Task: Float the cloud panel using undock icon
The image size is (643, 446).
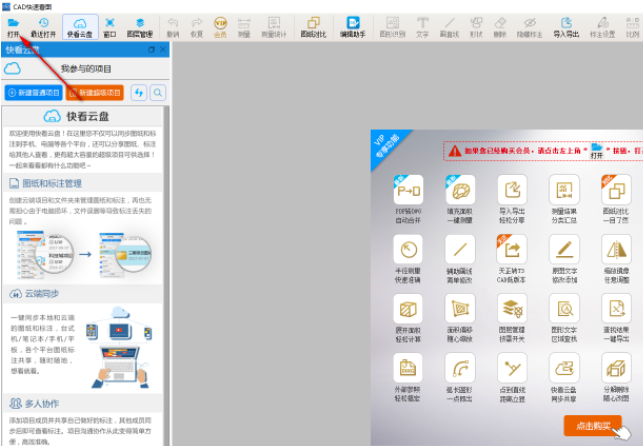Action: [153, 49]
